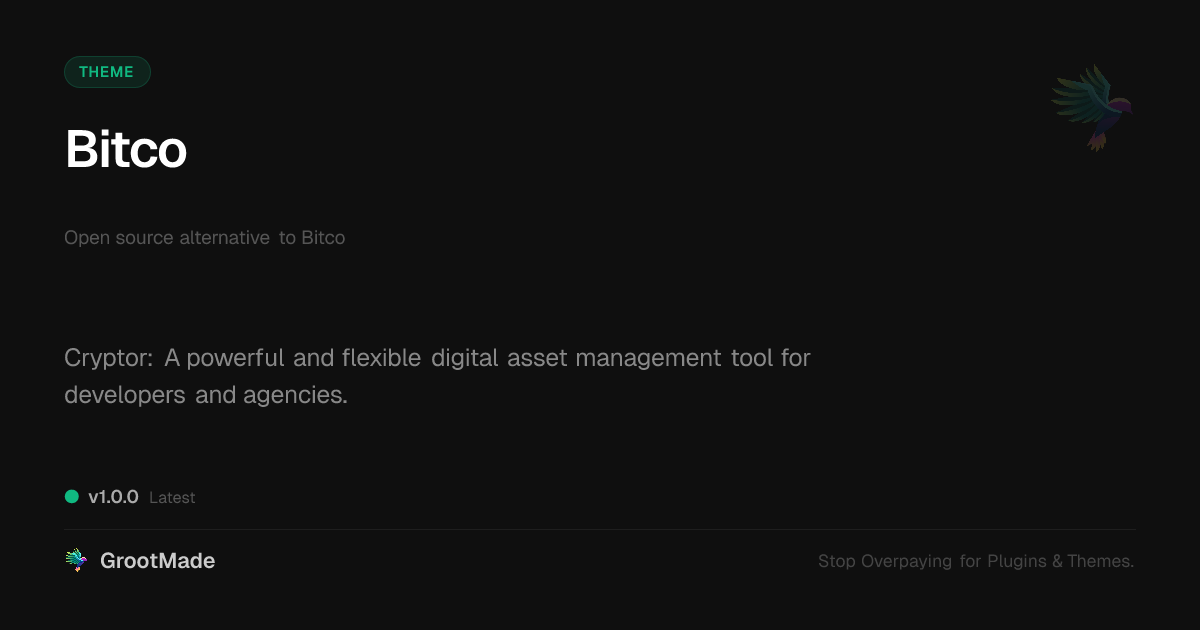The width and height of the screenshot is (1200, 630).
Task: Click "Themes." at the footer's end
Action: pyautogui.click(x=1100, y=561)
